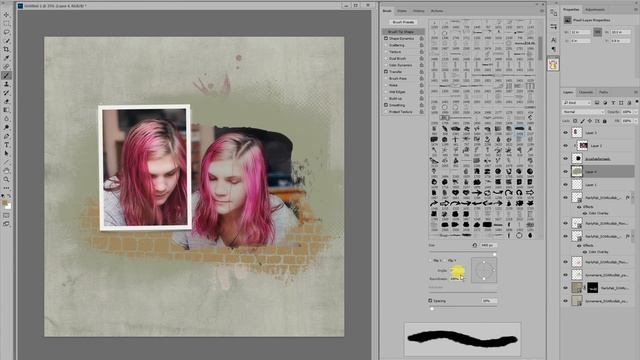Select the Crop tool
Screen dimensions: 640x360
click(x=6, y=49)
